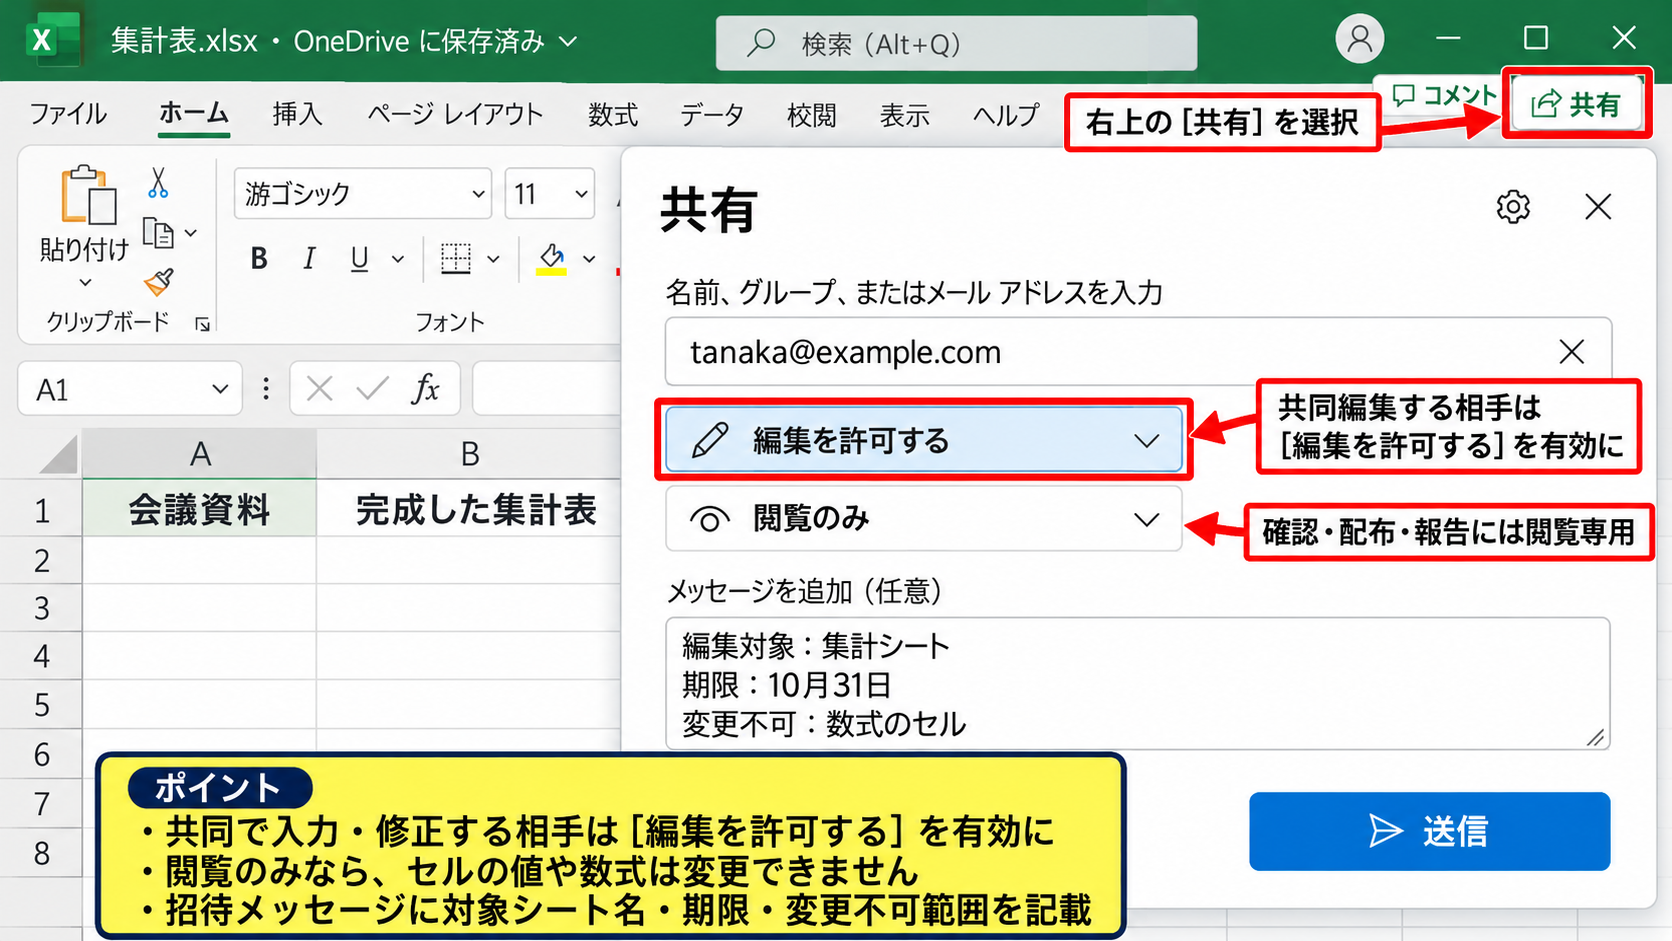Click the Borders icon

[x=456, y=259]
